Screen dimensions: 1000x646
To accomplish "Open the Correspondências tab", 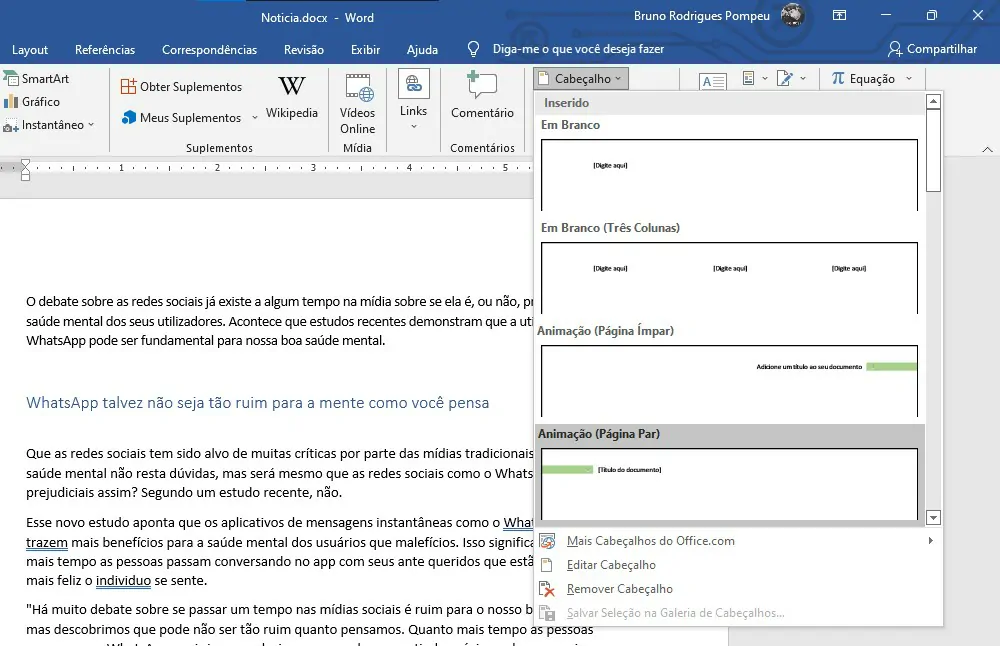I will 209,50.
